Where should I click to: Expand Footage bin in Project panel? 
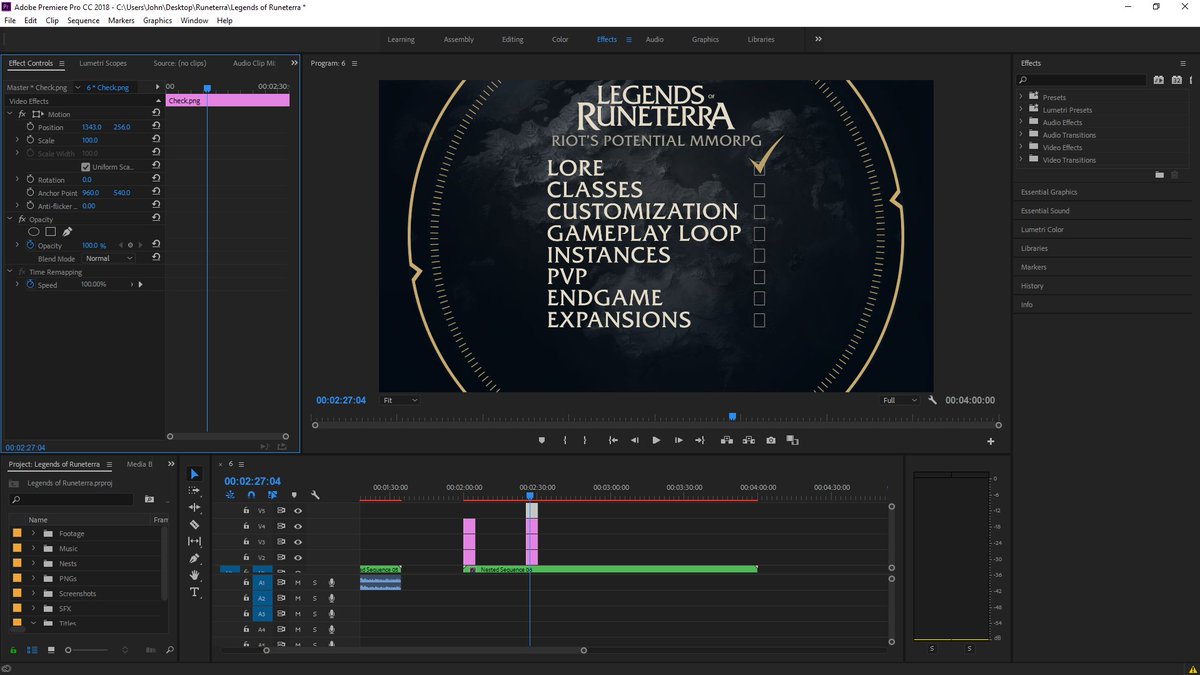[x=34, y=533]
